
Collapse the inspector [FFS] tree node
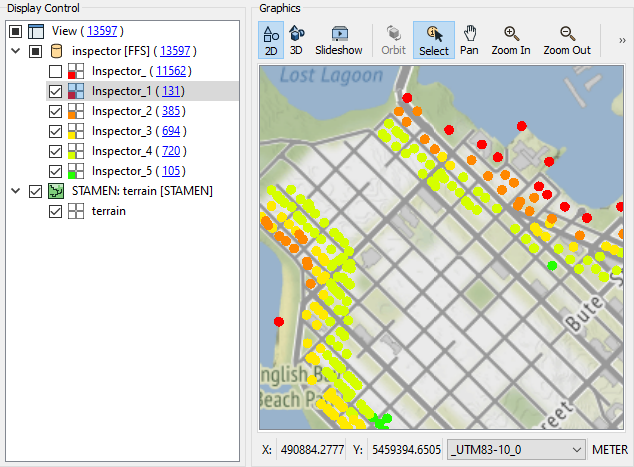click(15, 51)
